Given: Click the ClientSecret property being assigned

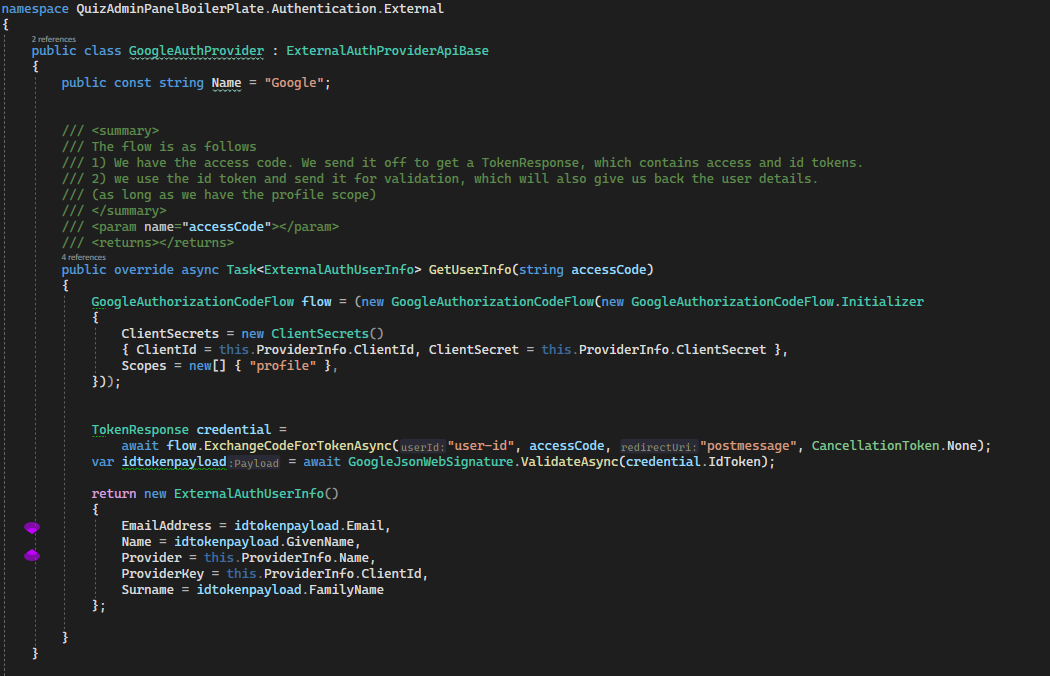Looking at the screenshot, I should [x=473, y=350].
